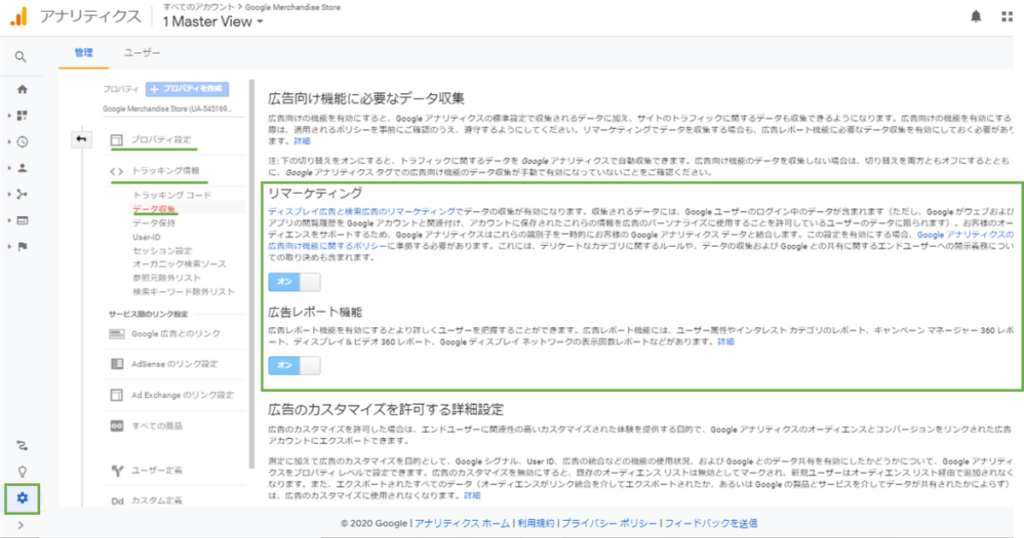The height and width of the screenshot is (538, 1024).
Task: Open セッション設定 menu item
Action: (x=163, y=251)
